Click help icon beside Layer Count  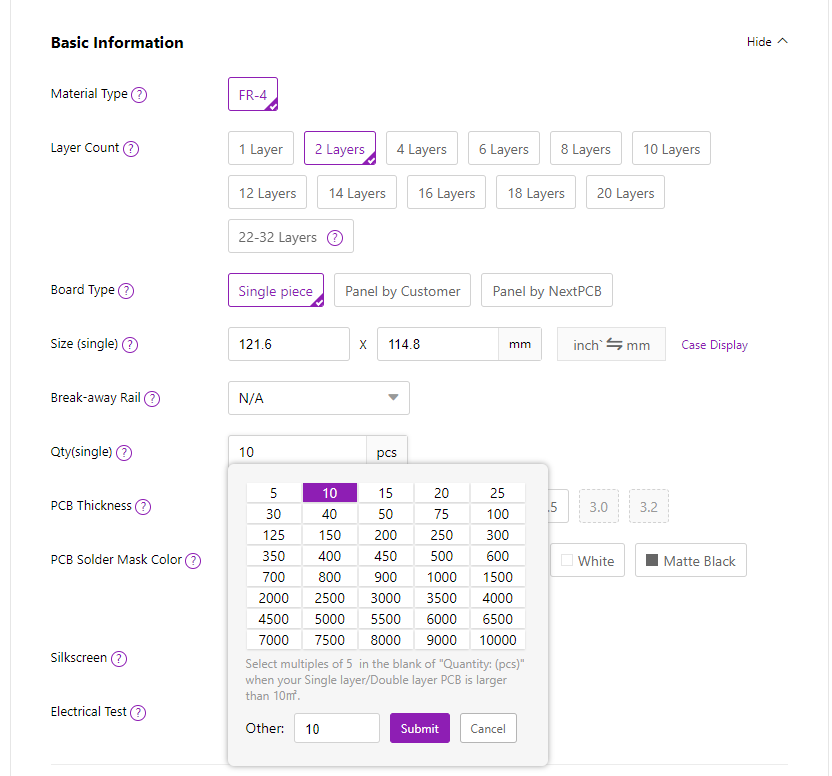click(x=131, y=149)
